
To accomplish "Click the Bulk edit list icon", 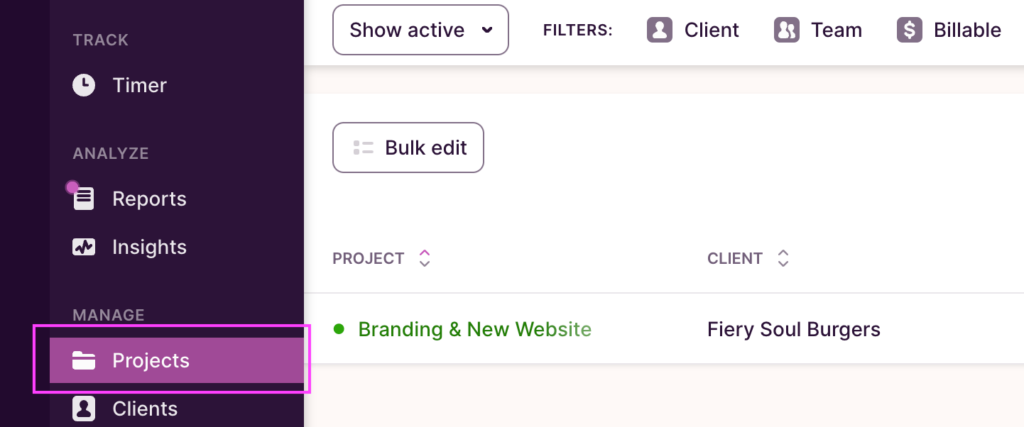I will [x=363, y=148].
